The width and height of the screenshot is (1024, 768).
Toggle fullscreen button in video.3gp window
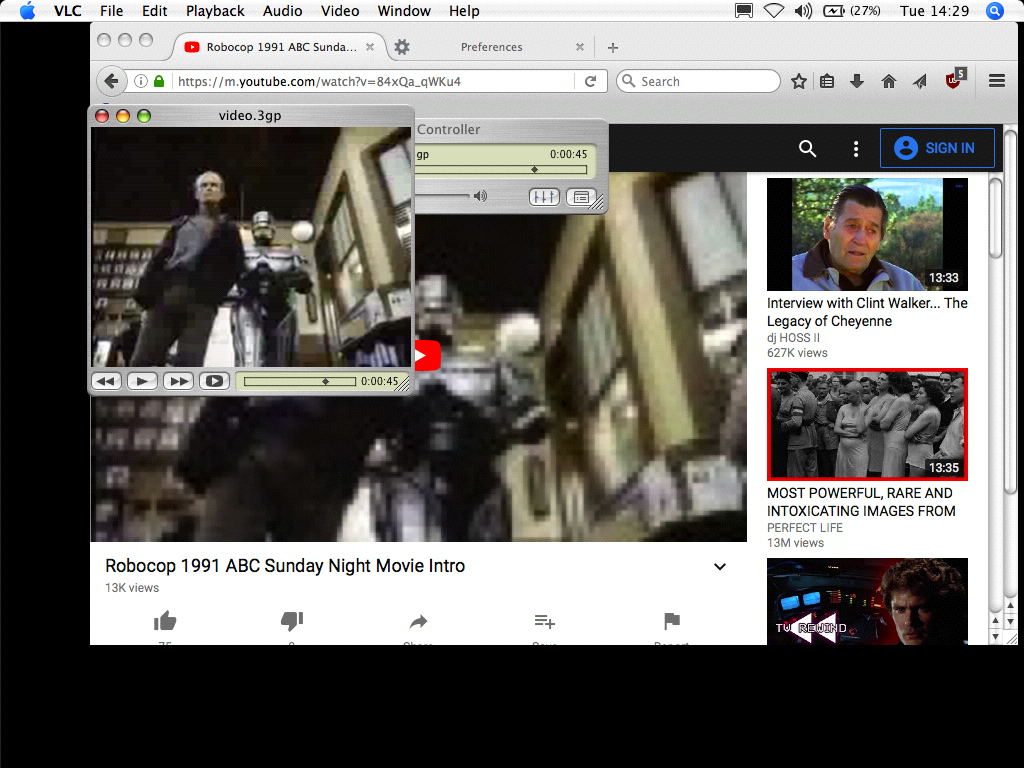tap(214, 381)
